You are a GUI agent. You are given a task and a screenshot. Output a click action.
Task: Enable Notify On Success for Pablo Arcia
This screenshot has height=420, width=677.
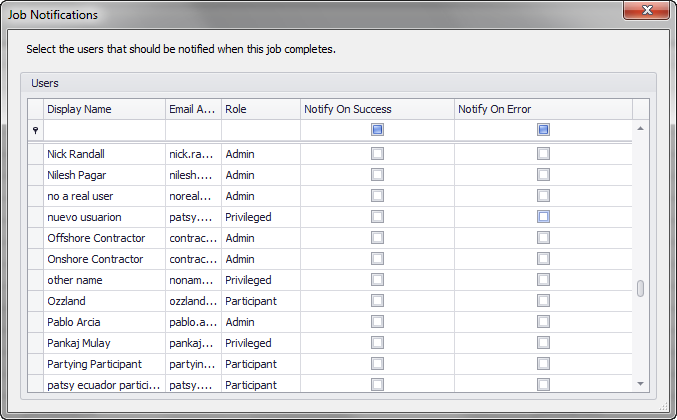click(377, 322)
